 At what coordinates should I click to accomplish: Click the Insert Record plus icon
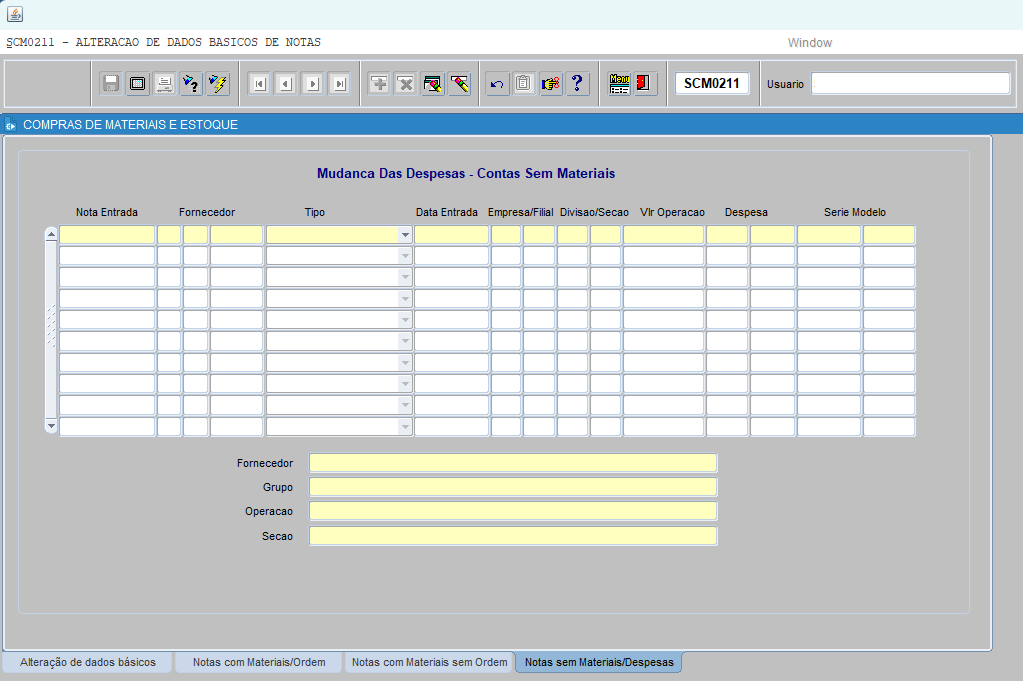coord(379,84)
